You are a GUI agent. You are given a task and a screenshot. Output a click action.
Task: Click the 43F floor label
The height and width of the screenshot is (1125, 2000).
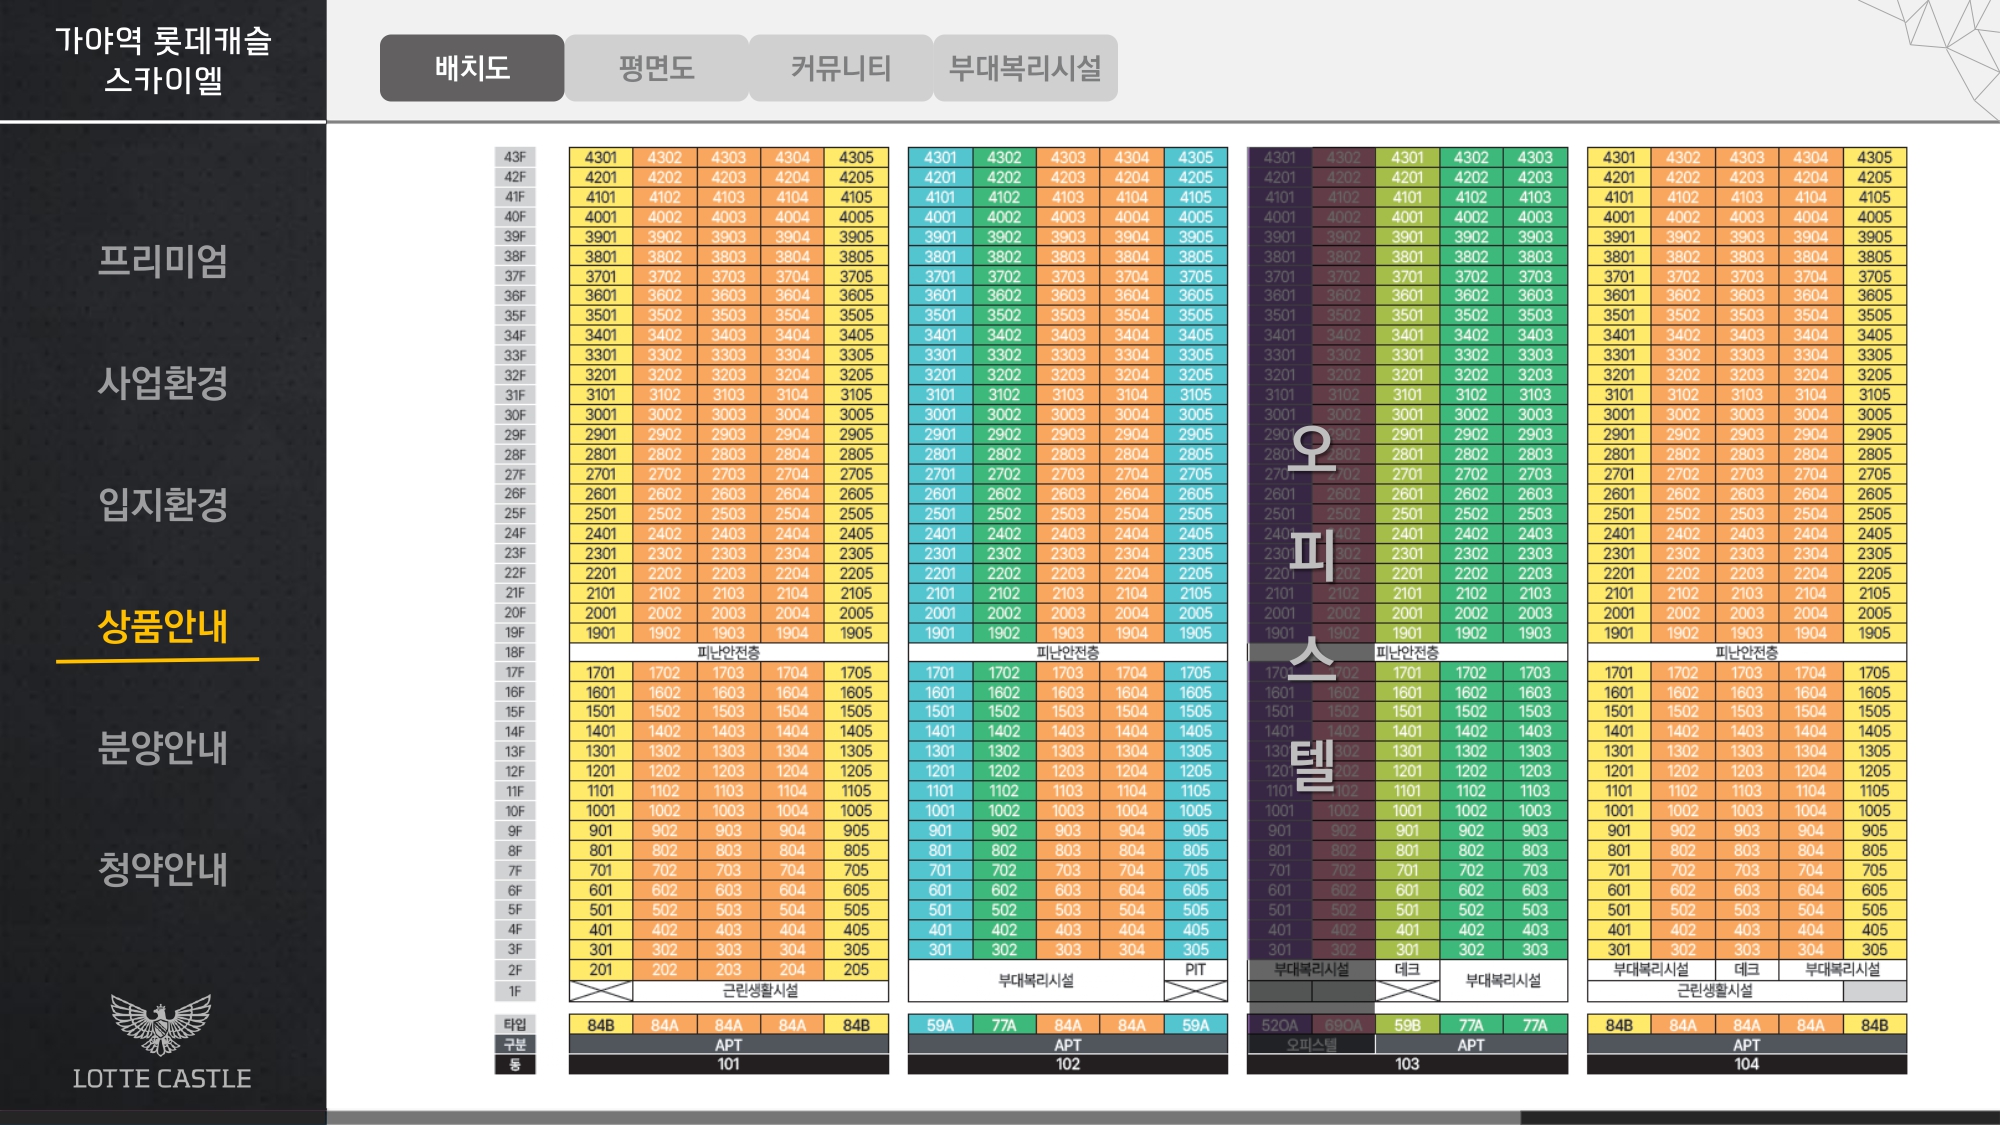pyautogui.click(x=515, y=157)
